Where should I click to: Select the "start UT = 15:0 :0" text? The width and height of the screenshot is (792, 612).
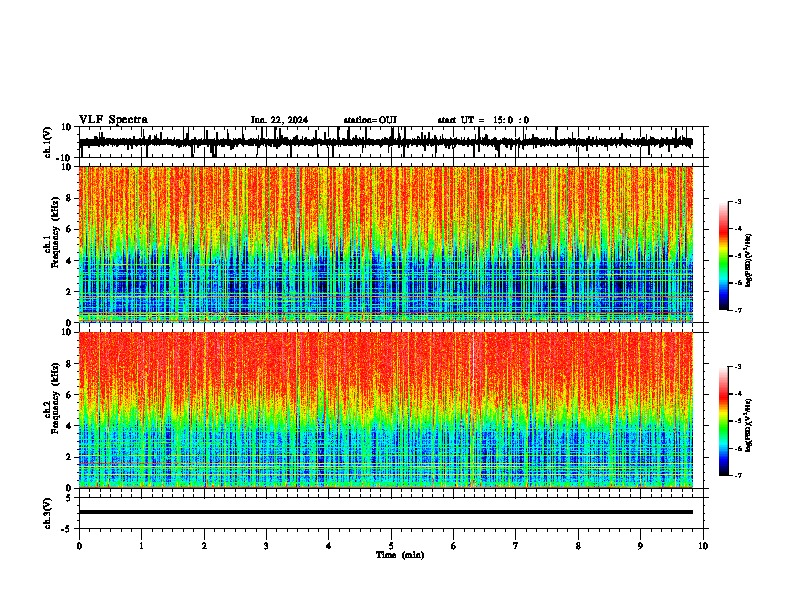(483, 120)
